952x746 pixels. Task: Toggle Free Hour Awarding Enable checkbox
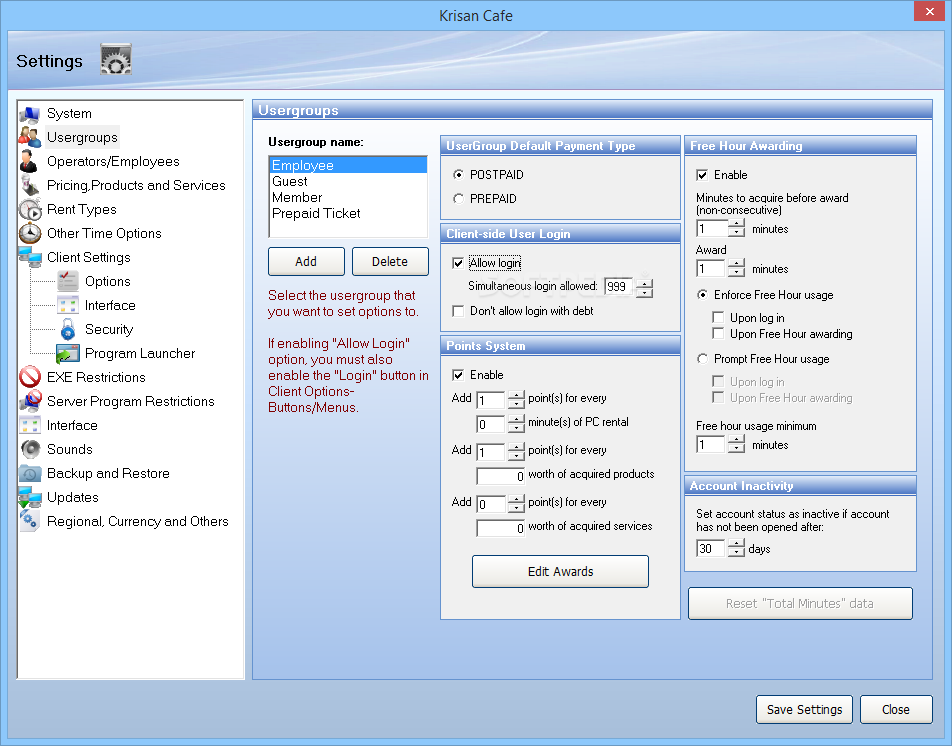click(x=702, y=175)
